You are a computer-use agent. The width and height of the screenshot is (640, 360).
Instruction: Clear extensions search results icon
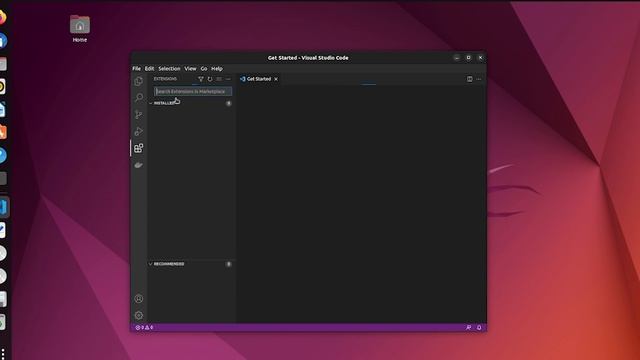click(x=219, y=79)
